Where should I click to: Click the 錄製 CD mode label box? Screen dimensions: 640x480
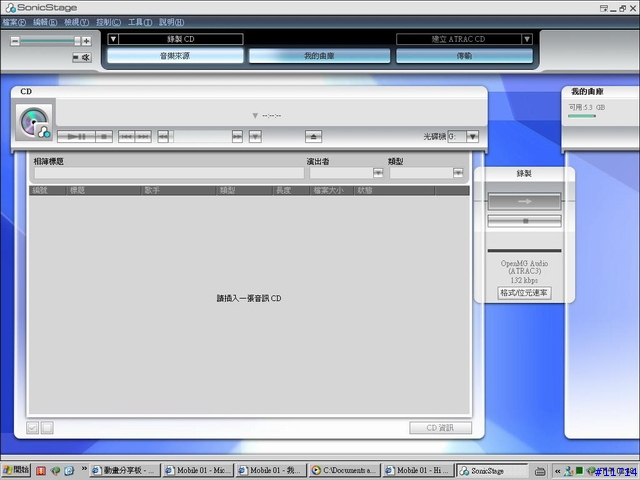pos(181,39)
